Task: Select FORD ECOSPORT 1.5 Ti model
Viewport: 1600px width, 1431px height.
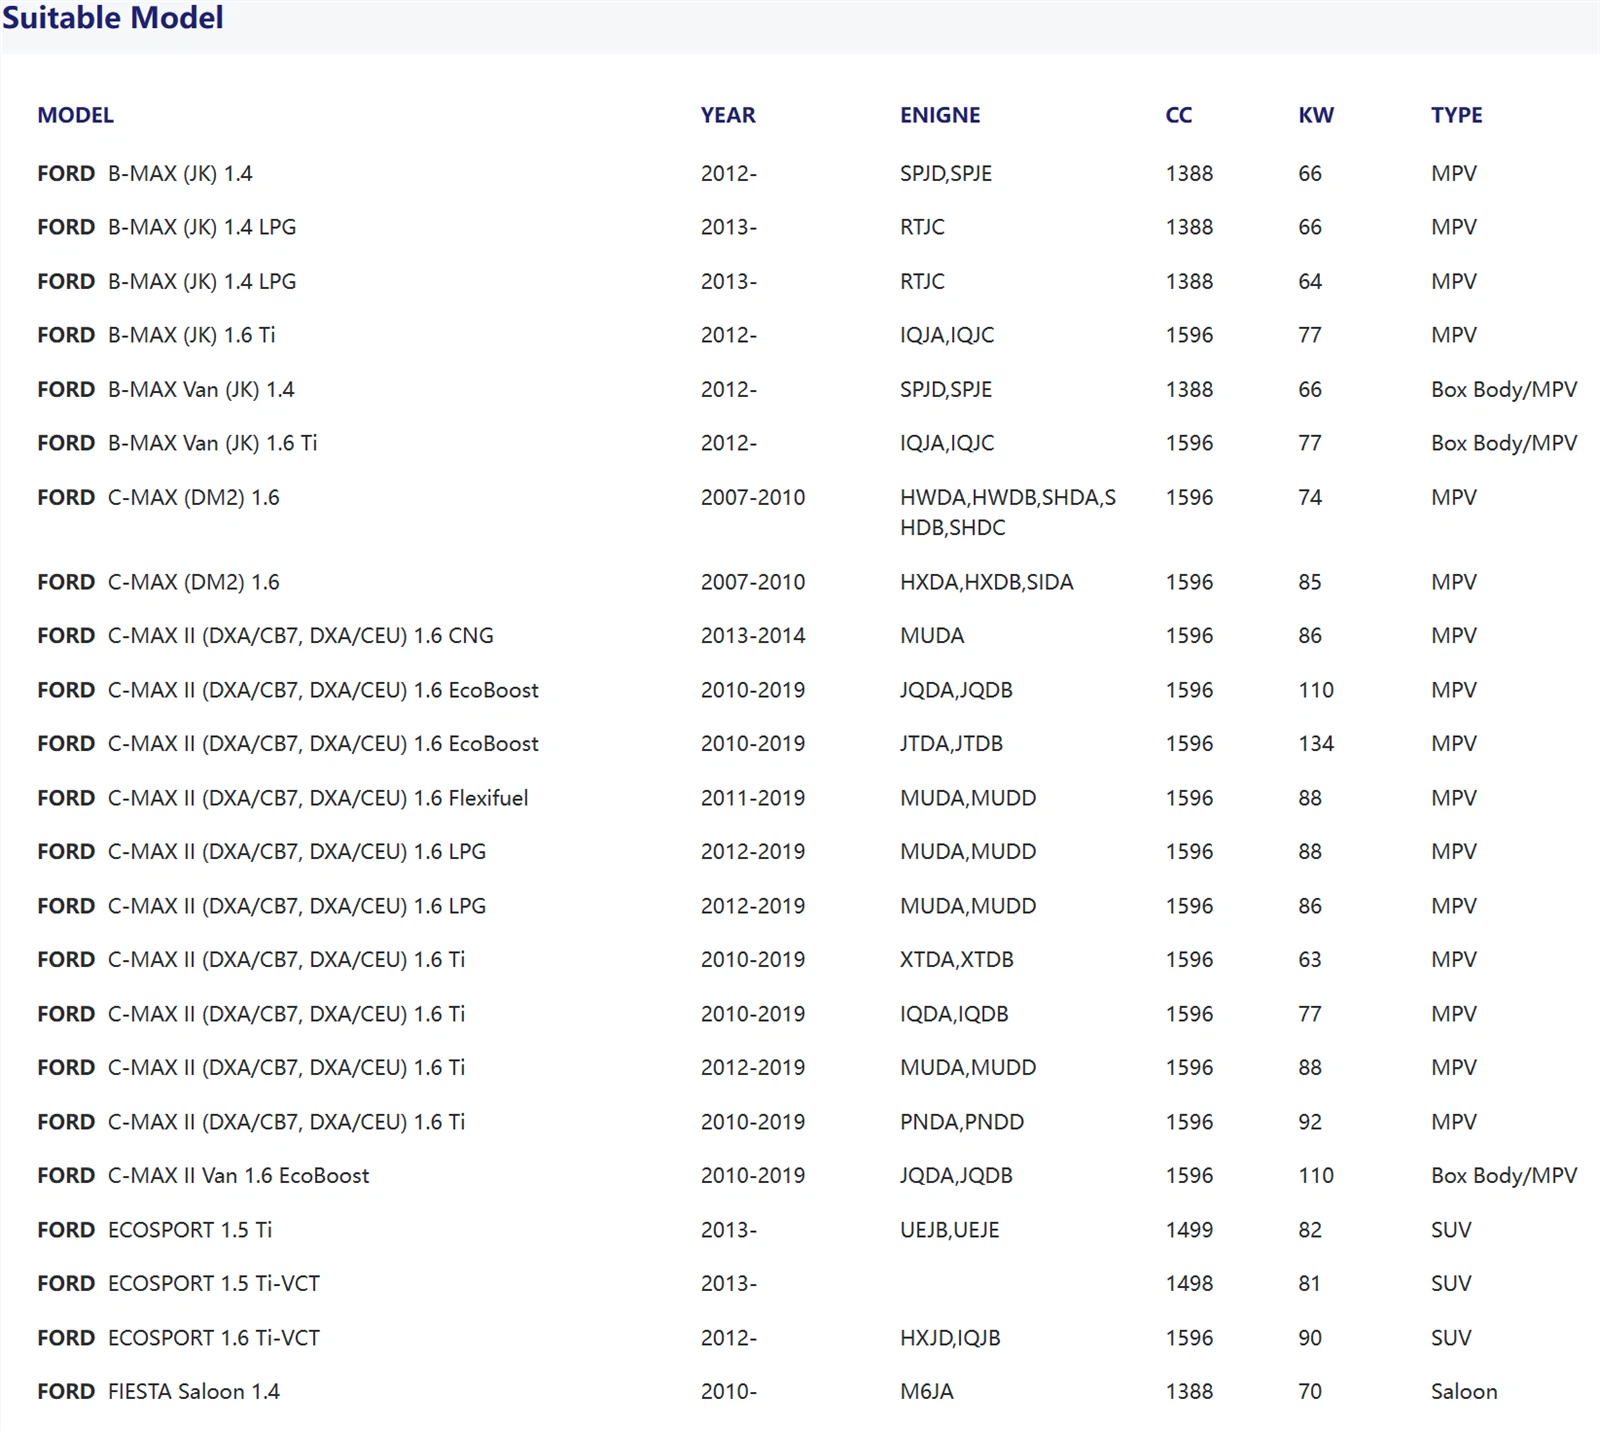Action: [x=155, y=1230]
